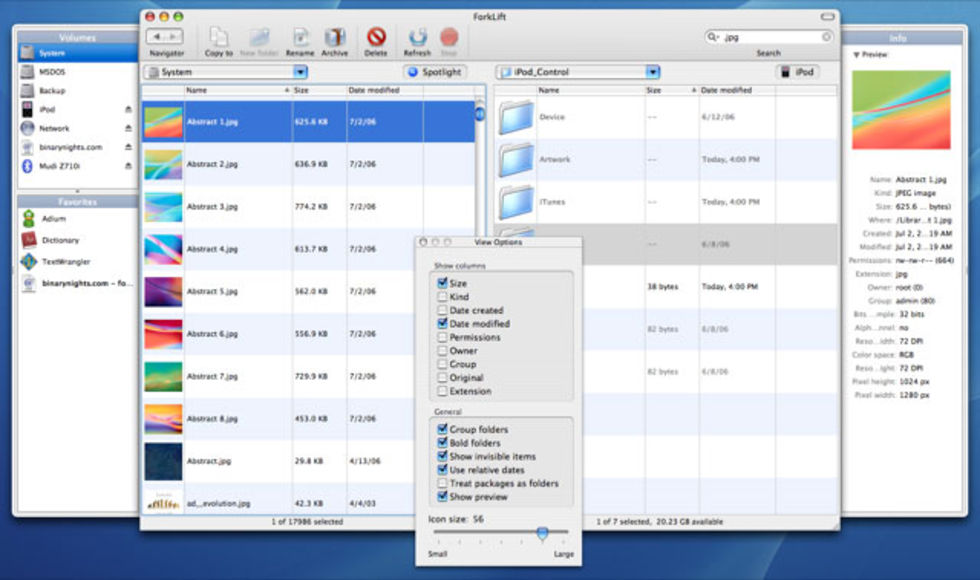The width and height of the screenshot is (980, 580).
Task: Click the Rename toolbar icon
Action: coord(299,38)
